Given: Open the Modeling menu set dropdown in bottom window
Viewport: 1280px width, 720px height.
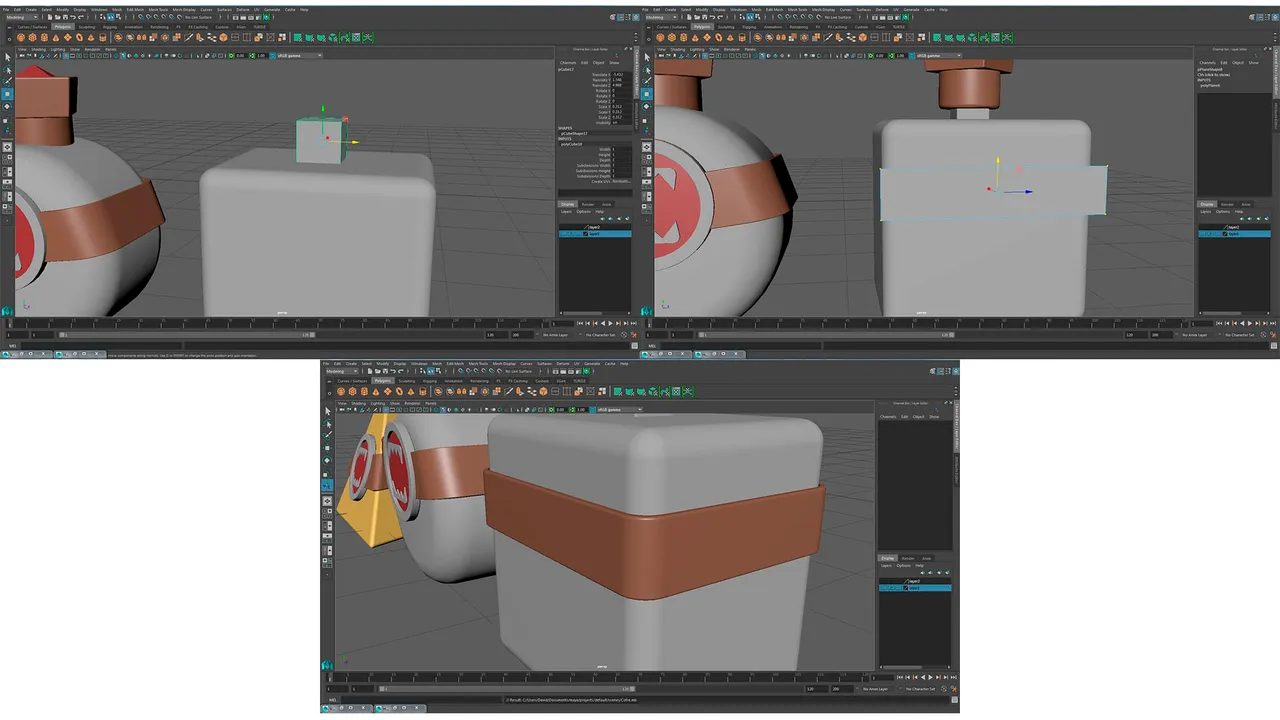Looking at the screenshot, I should (342, 371).
